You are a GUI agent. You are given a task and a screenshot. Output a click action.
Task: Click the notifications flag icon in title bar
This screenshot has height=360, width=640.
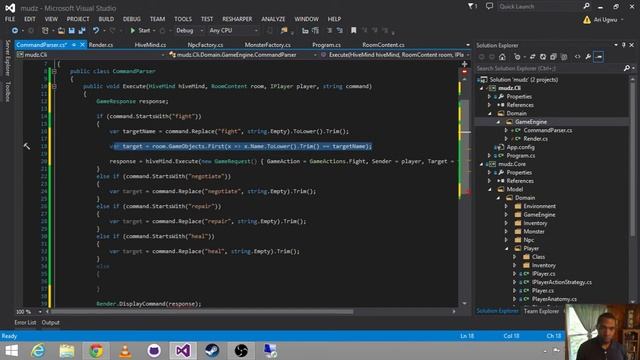472,6
